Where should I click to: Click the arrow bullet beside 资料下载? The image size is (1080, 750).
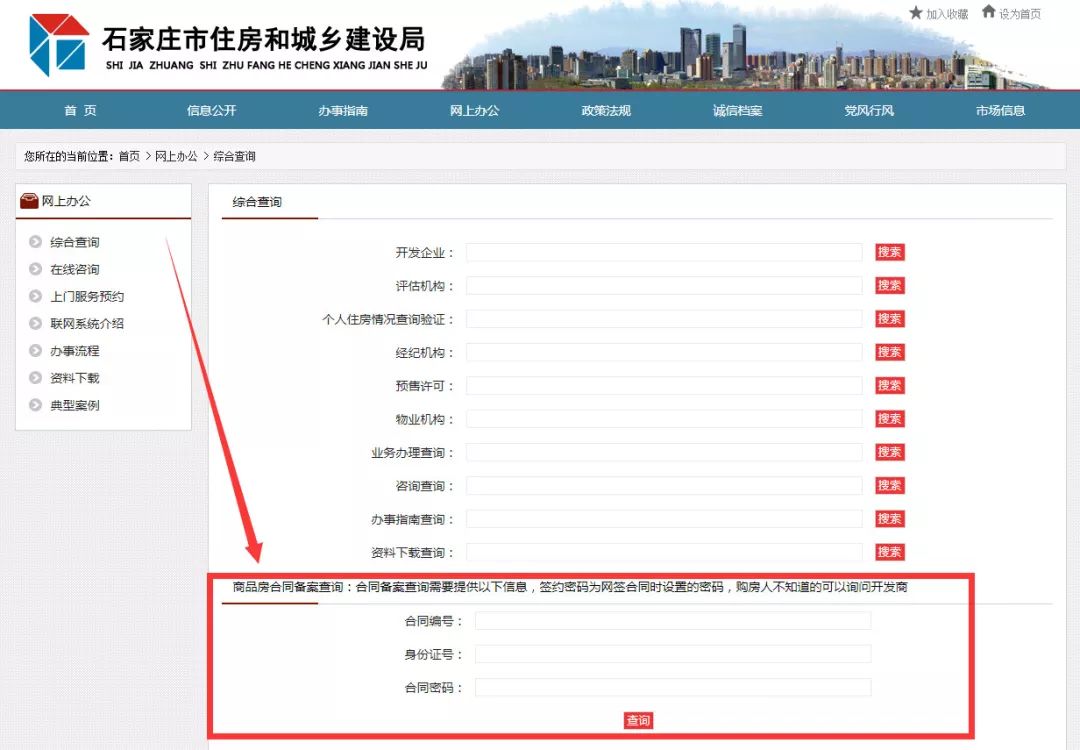(35, 377)
